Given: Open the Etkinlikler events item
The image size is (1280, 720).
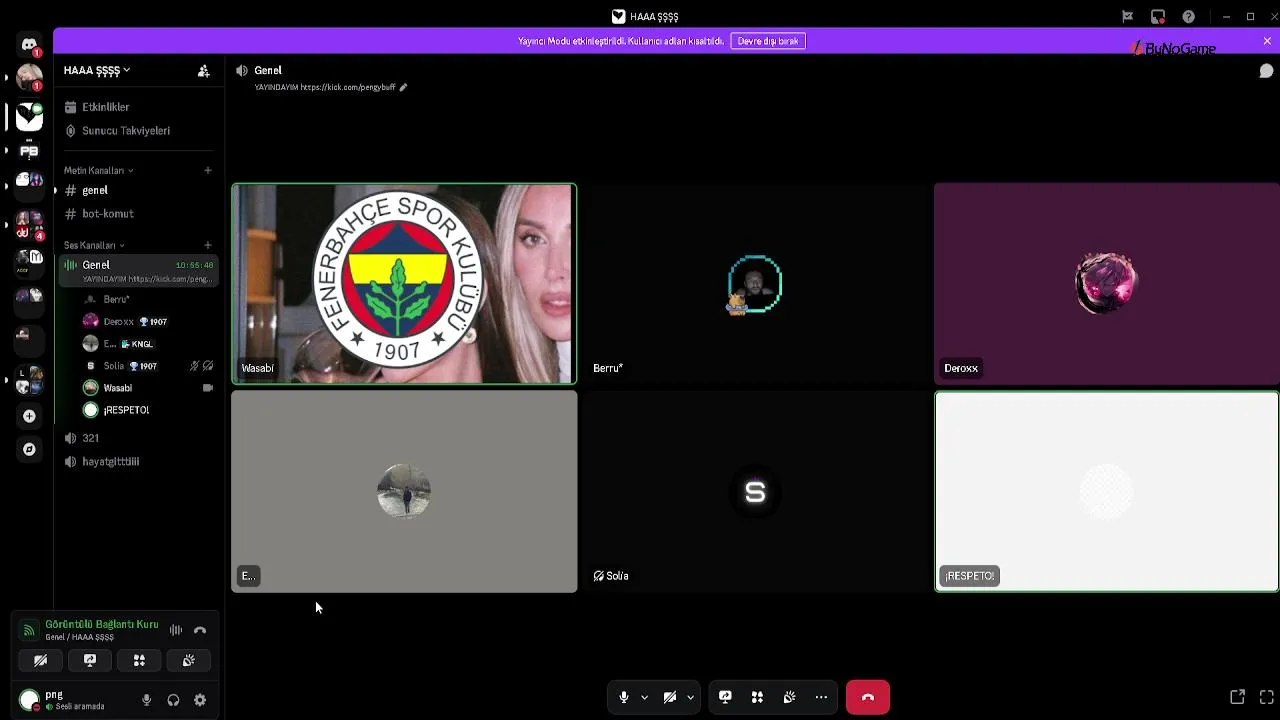Looking at the screenshot, I should point(137,107).
